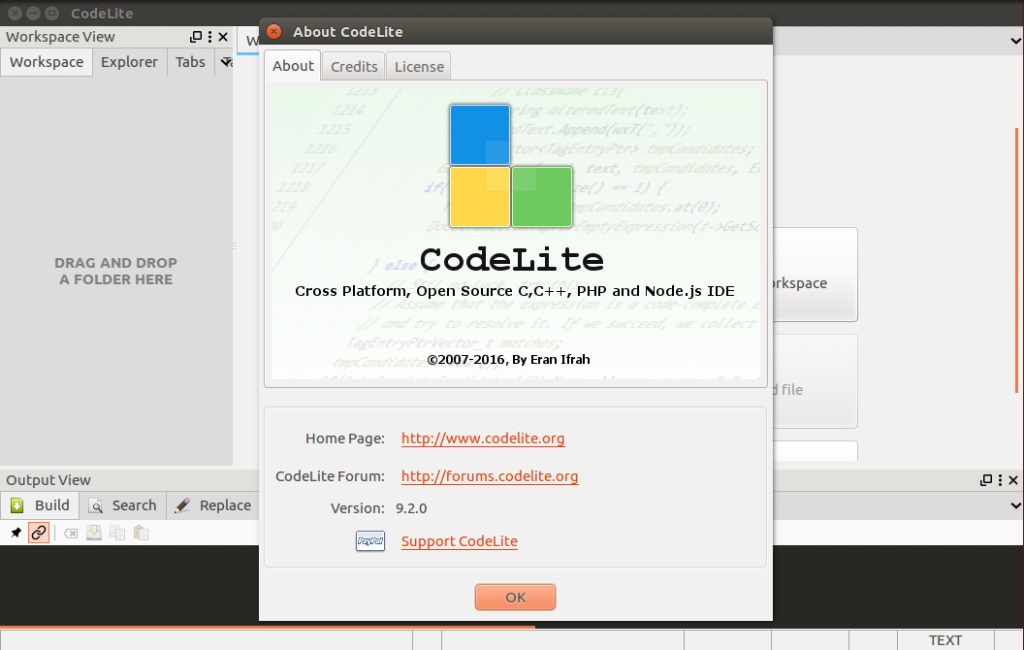Click the TEXT status bar field

tap(945, 640)
